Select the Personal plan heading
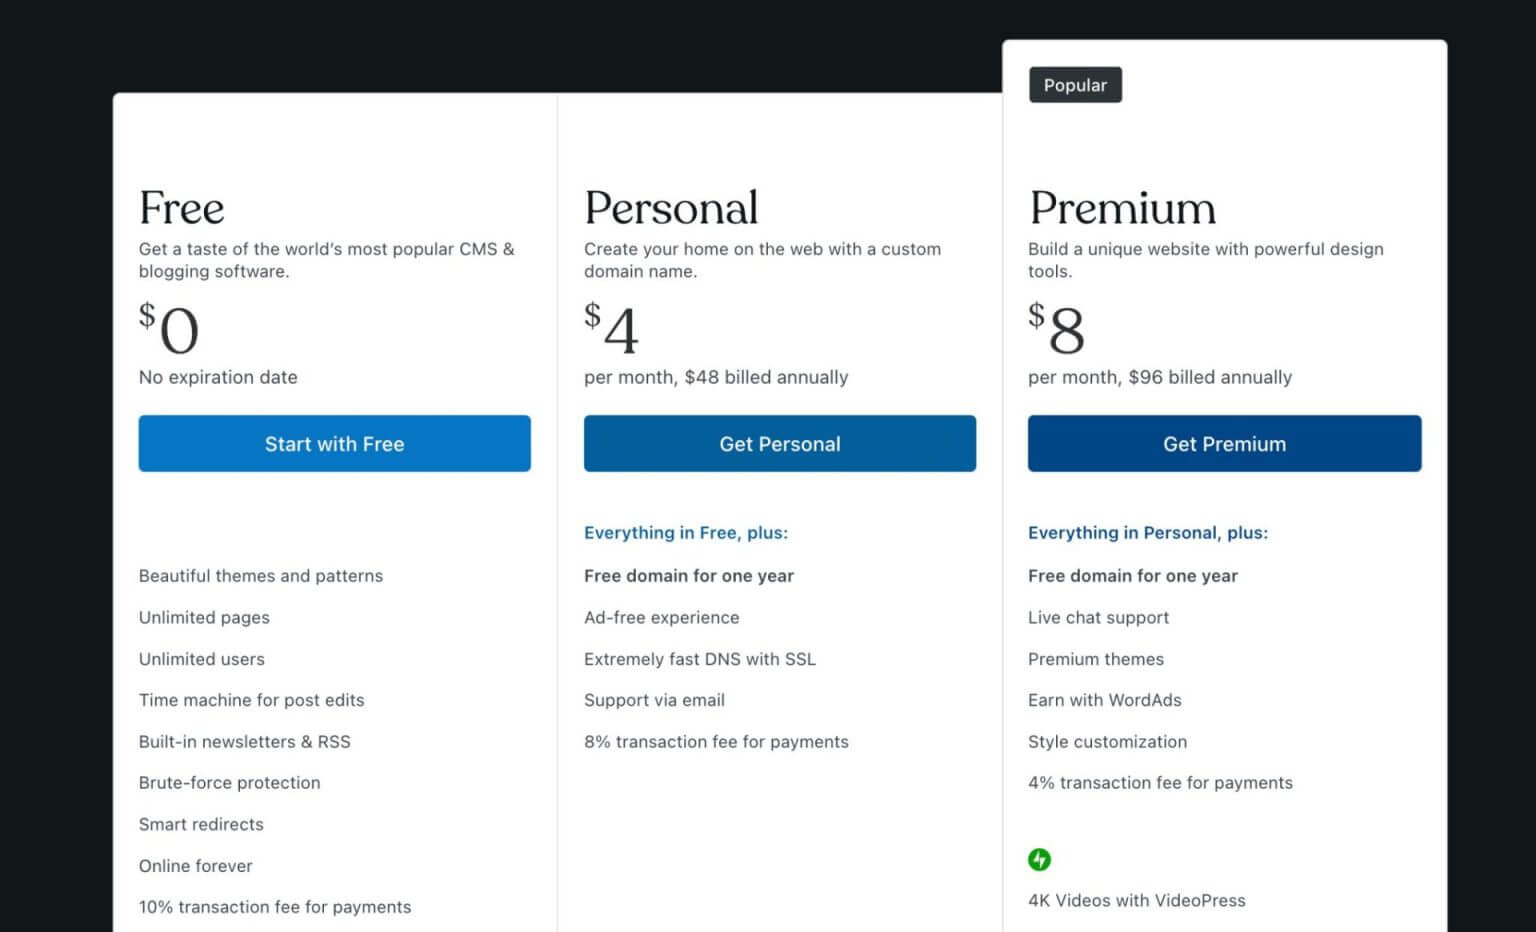Screen dimensions: 1536x932 (671, 208)
